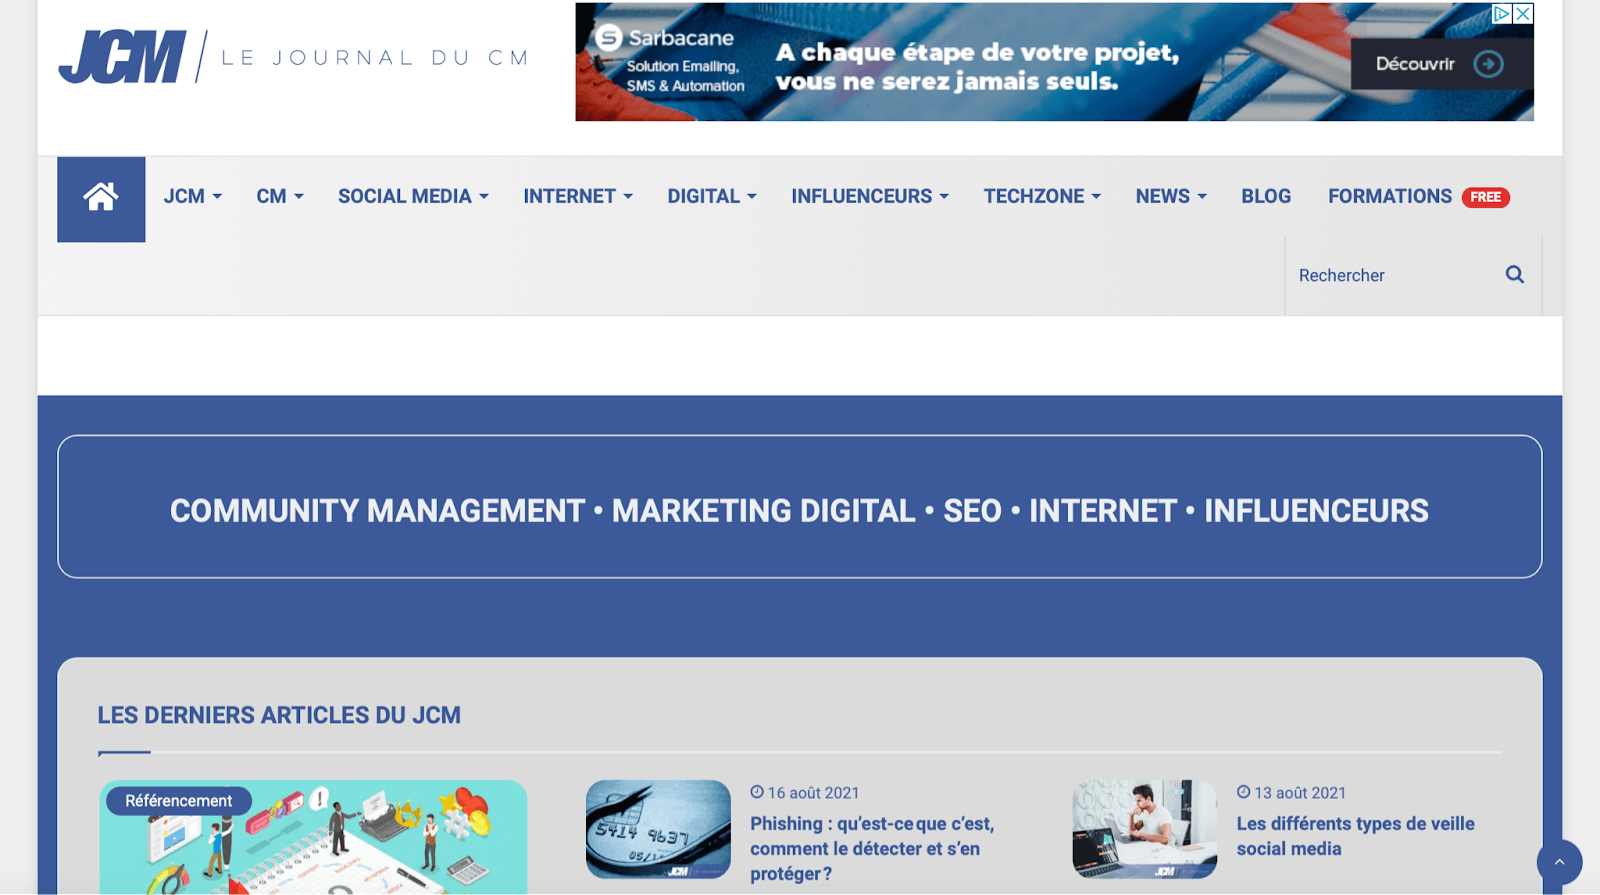The height and width of the screenshot is (895, 1600).
Task: Click the red FREE badge
Action: pyautogui.click(x=1485, y=197)
